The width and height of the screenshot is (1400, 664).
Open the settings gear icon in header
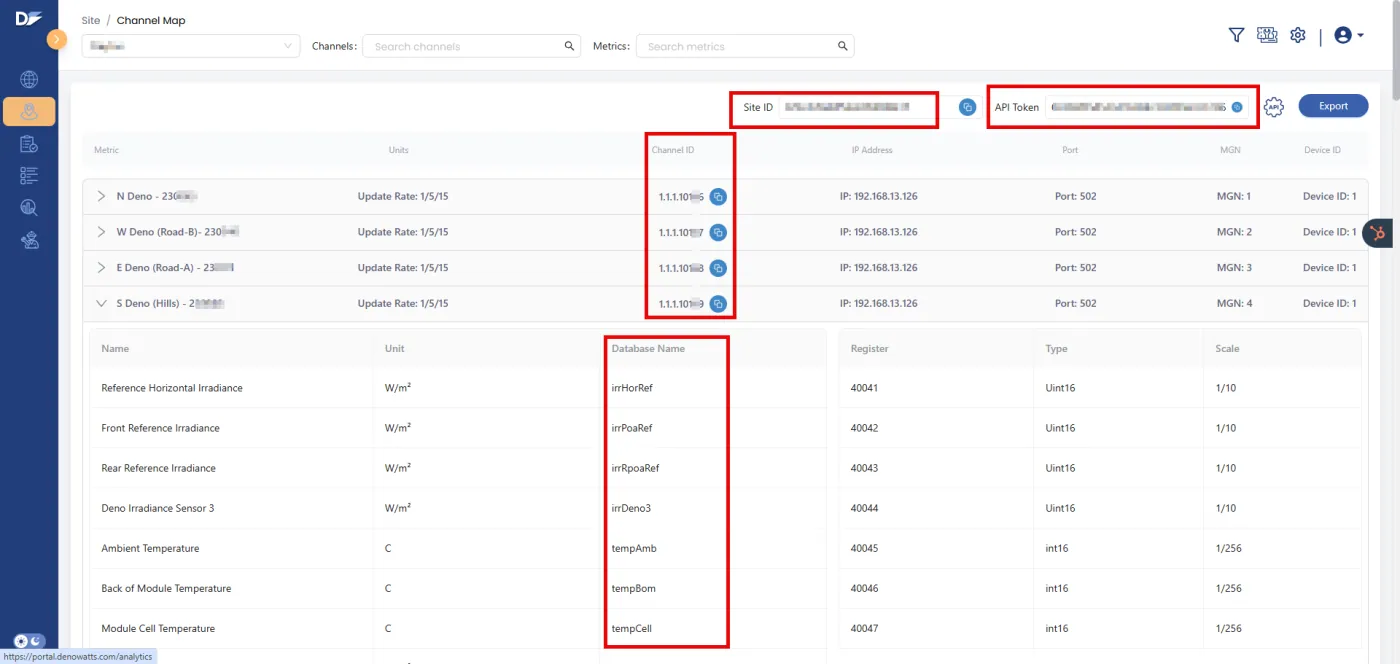pyautogui.click(x=1298, y=35)
